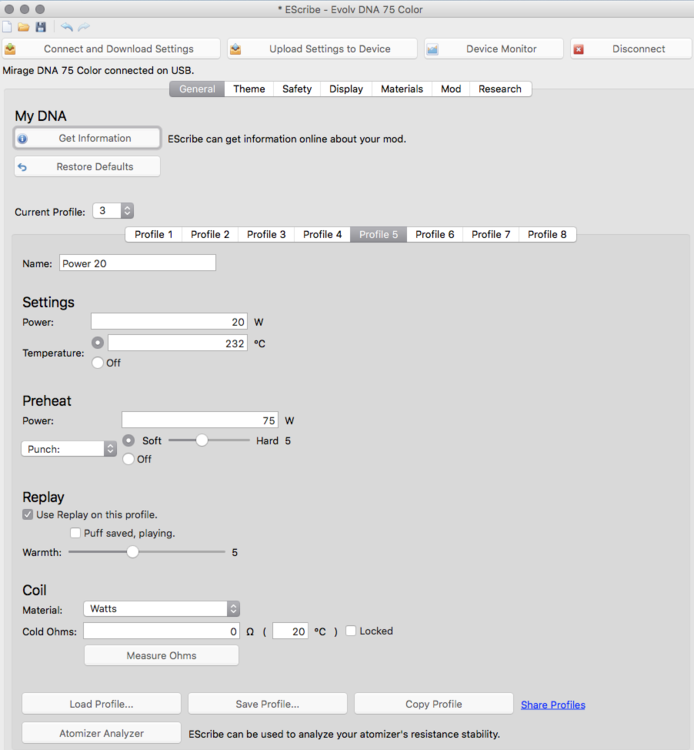Screen dimensions: 694x750
Task: Select the Profile 6 tab
Action: click(435, 234)
